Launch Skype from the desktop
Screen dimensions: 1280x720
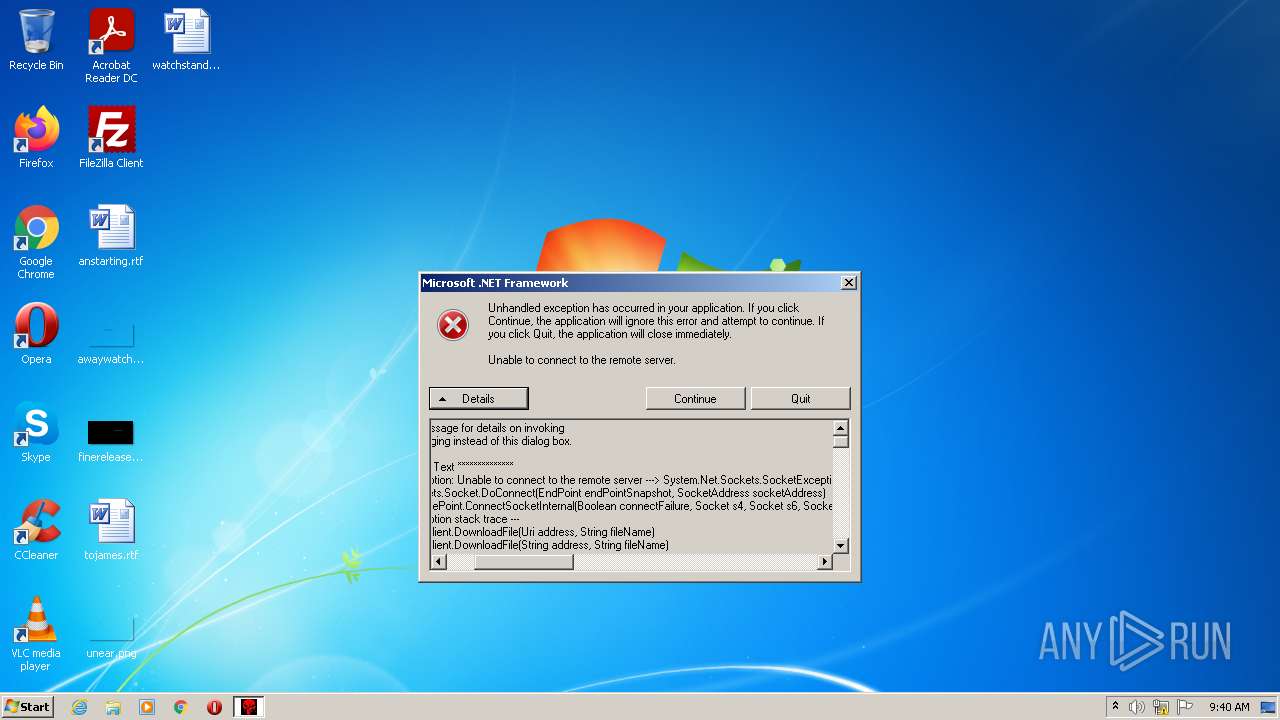click(x=36, y=432)
